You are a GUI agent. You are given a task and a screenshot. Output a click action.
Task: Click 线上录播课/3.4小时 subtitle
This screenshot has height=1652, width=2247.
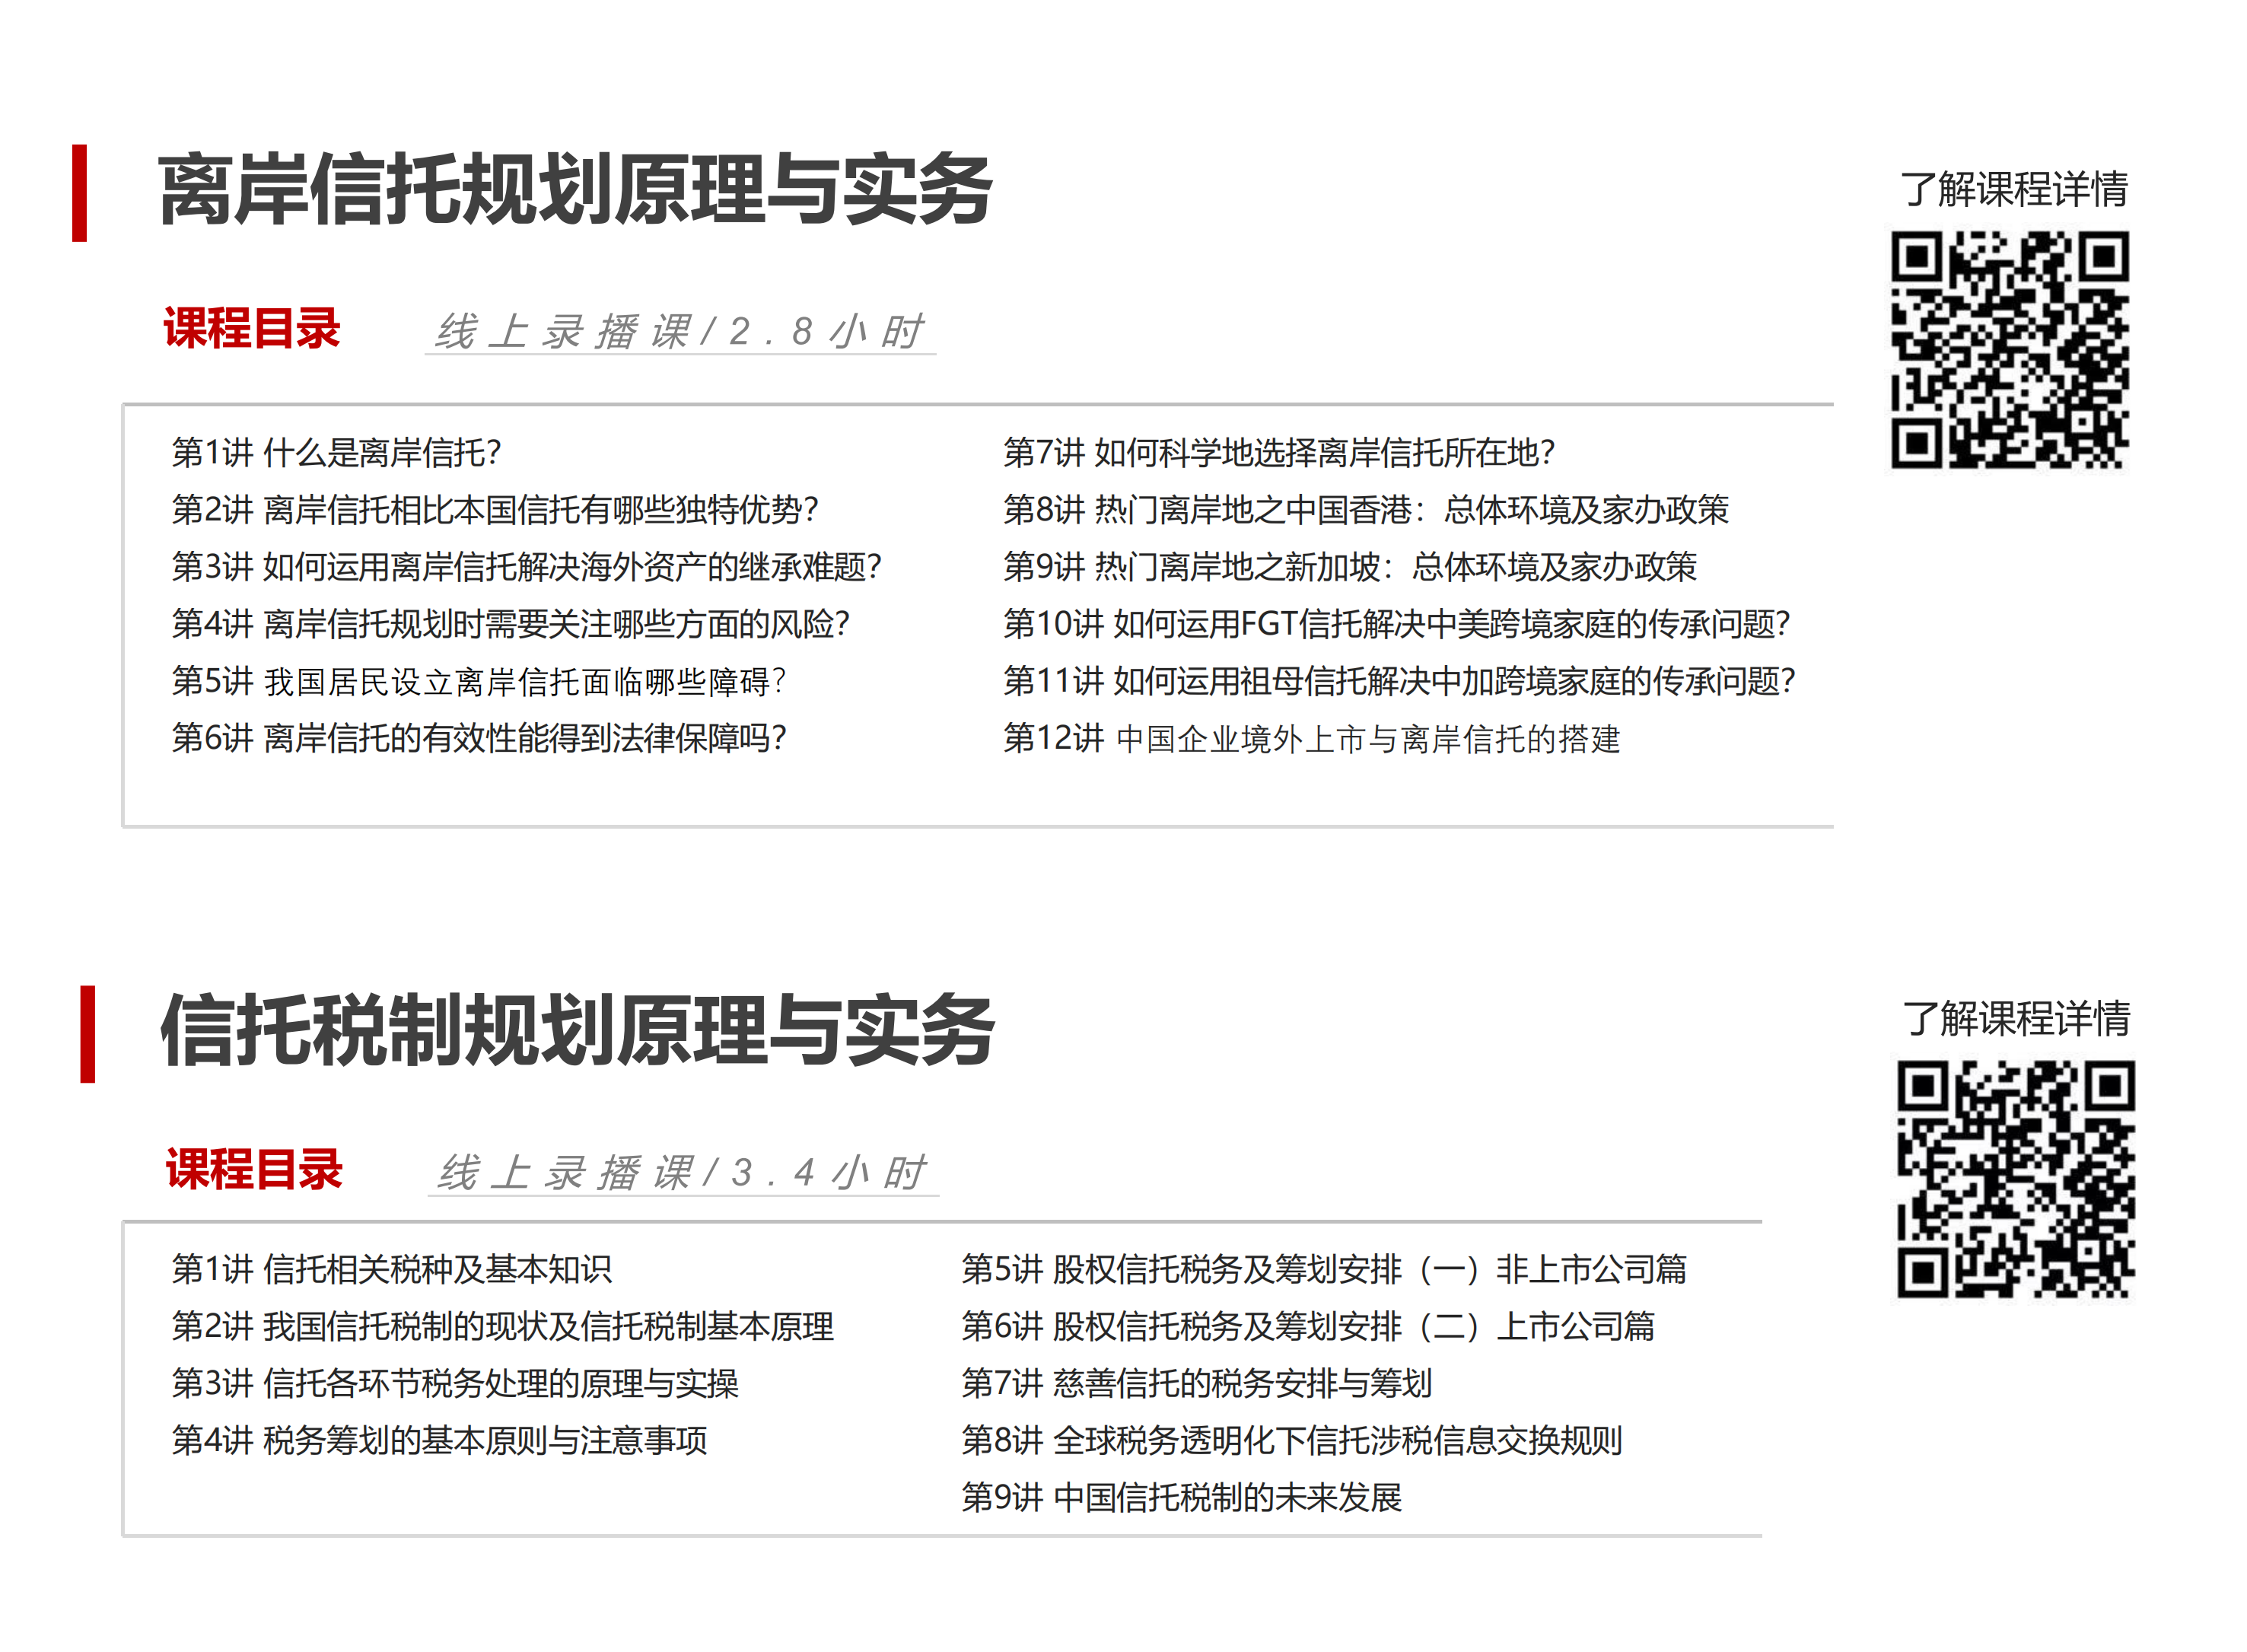click(682, 1173)
